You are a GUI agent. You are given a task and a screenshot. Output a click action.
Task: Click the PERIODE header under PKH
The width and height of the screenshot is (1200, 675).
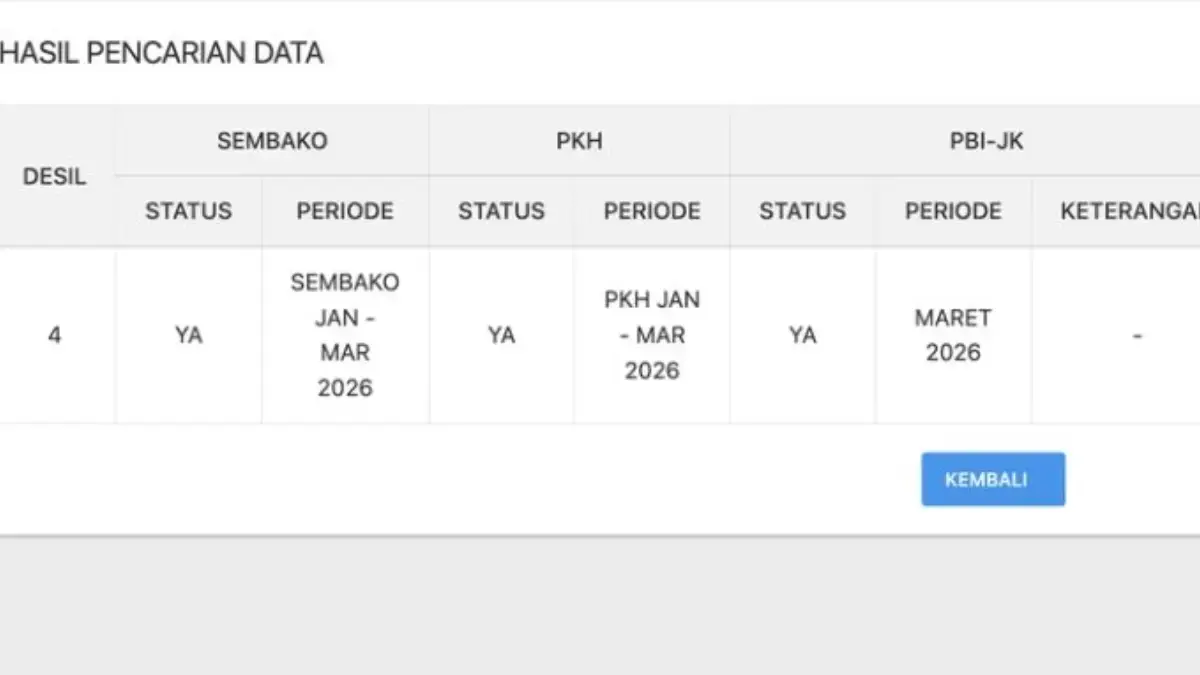(x=651, y=211)
